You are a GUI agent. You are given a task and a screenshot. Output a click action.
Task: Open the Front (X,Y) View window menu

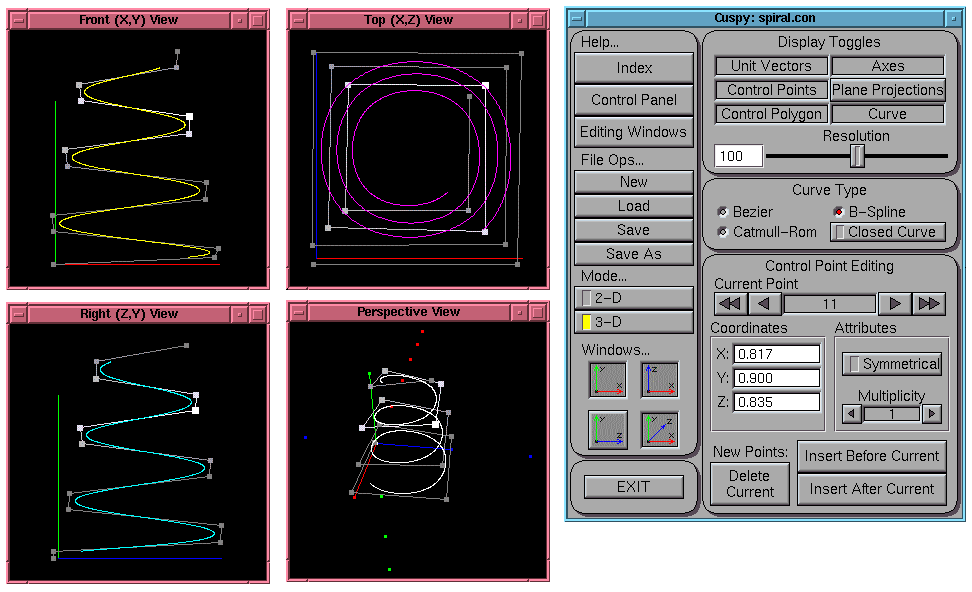19,20
